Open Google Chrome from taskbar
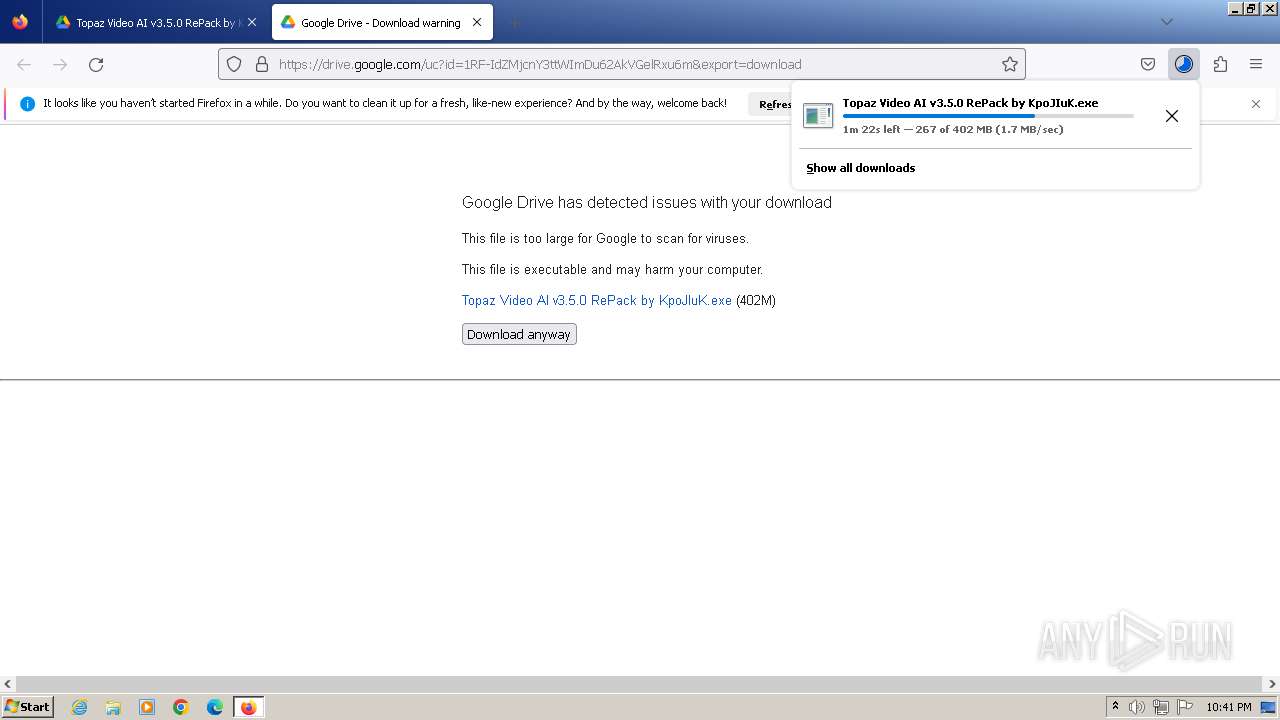The width and height of the screenshot is (1280, 720). click(181, 707)
